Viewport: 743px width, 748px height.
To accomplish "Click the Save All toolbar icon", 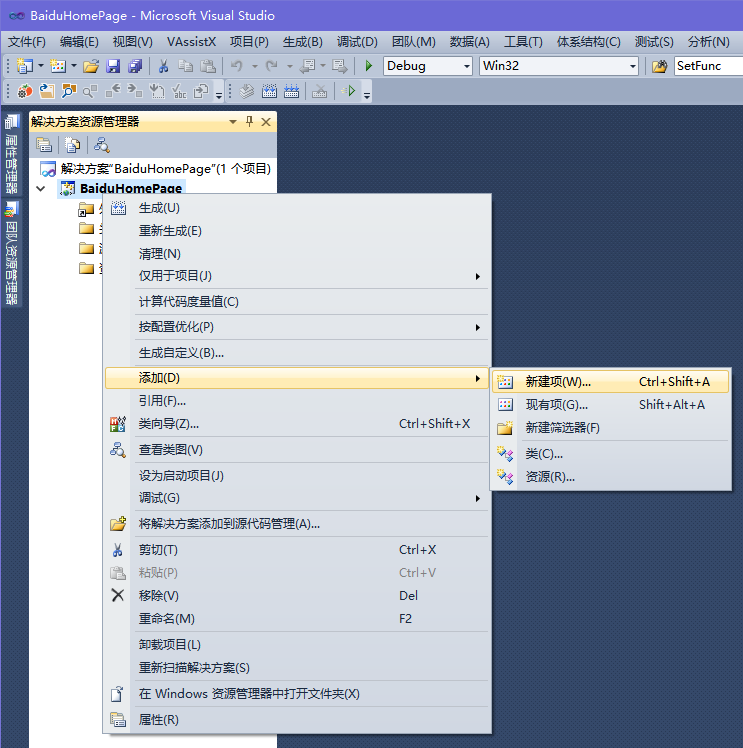I will tap(135, 66).
